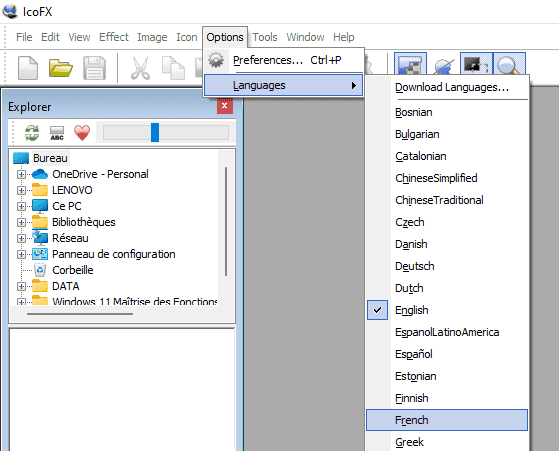The image size is (559, 451).
Task: Expand the Bibliothèques tree node
Action: 21,222
